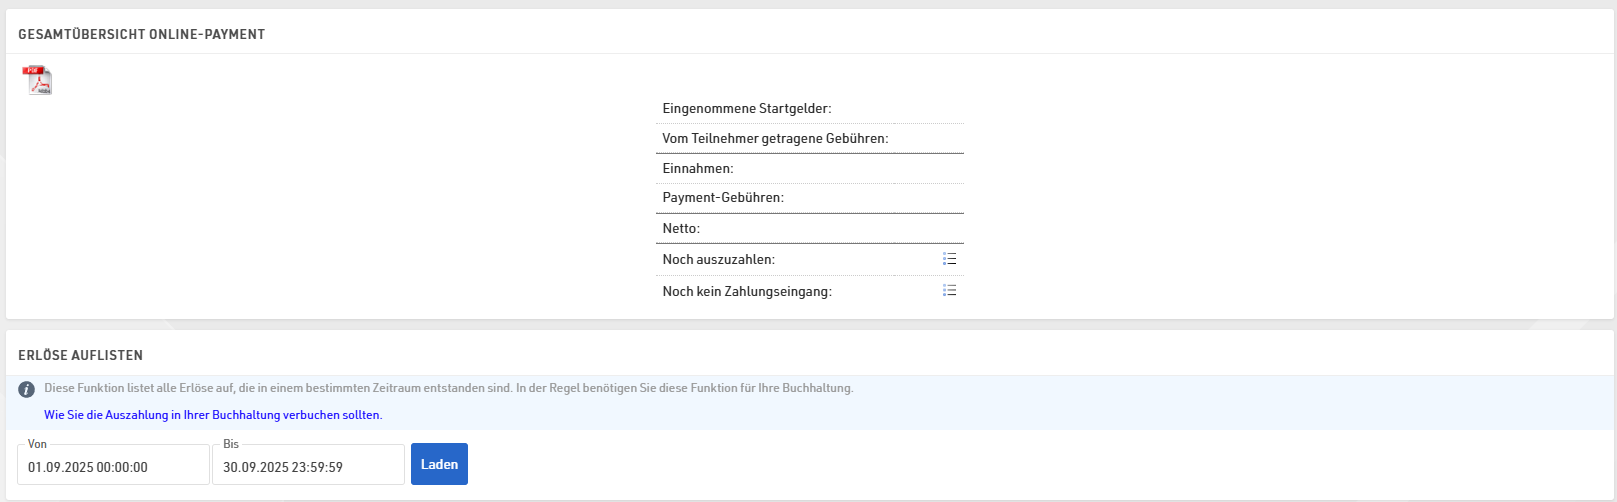Export the payment overview as PDF
This screenshot has width=1617, height=502.
pos(37,80)
